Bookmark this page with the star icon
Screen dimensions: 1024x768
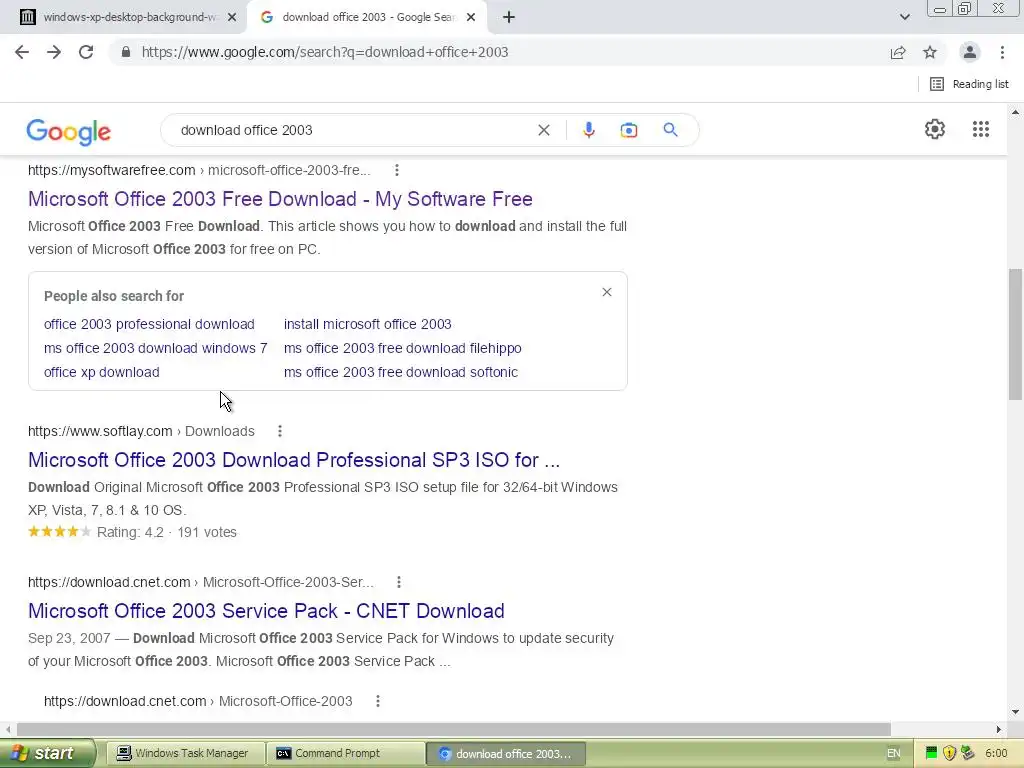[930, 52]
